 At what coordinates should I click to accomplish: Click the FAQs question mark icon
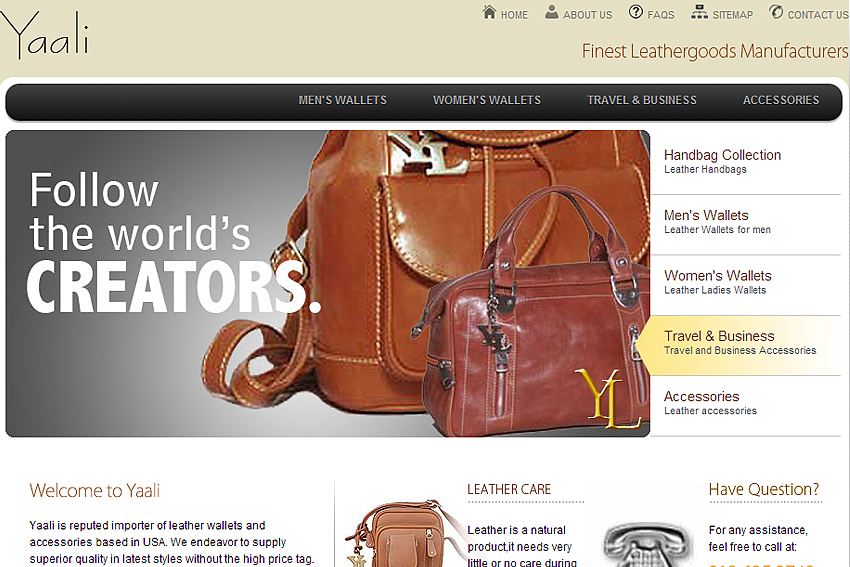point(636,11)
